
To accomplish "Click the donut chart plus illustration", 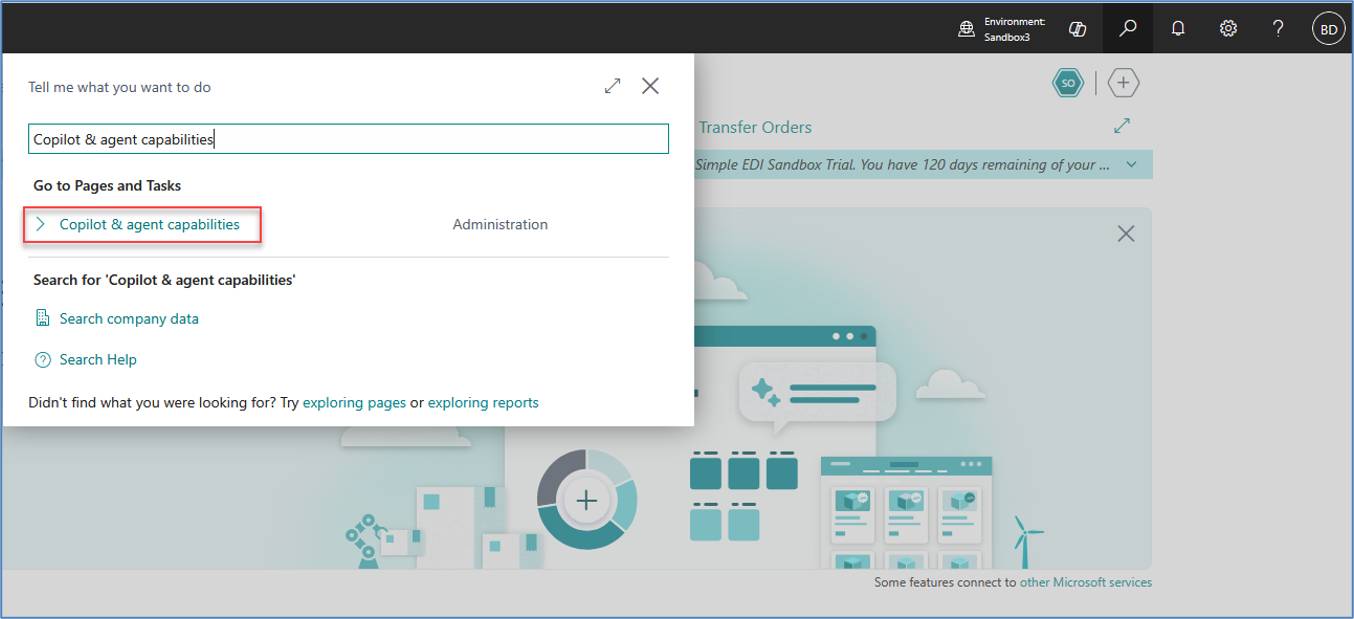I will [x=587, y=500].
